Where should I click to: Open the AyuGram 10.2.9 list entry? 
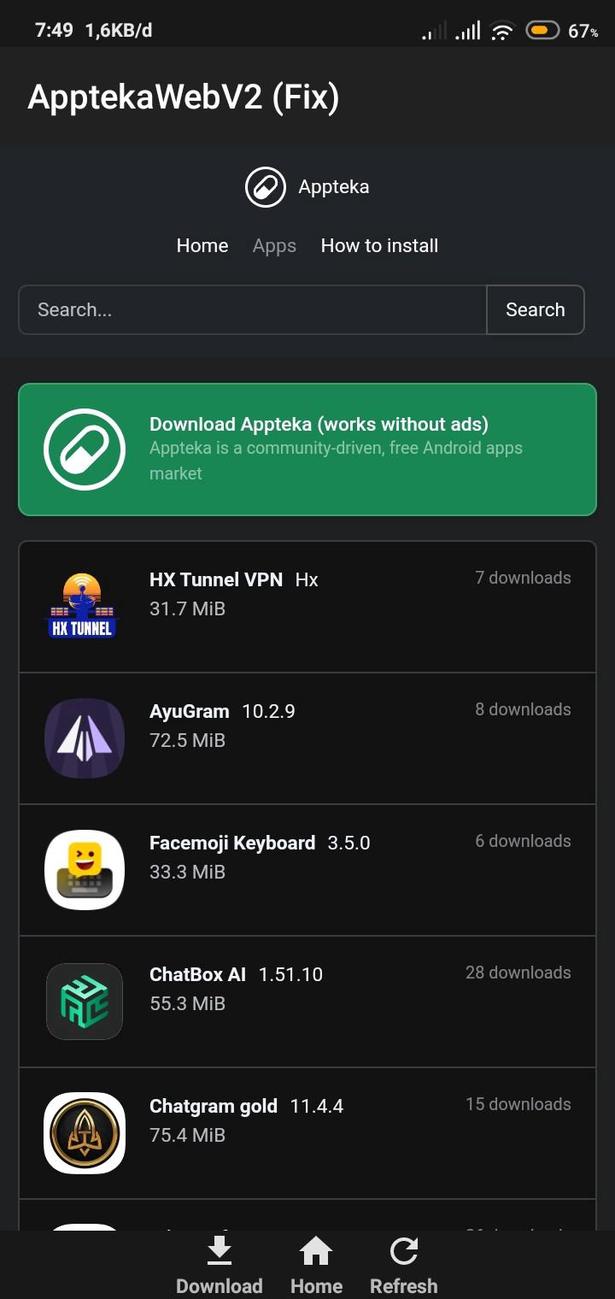[x=307, y=738]
